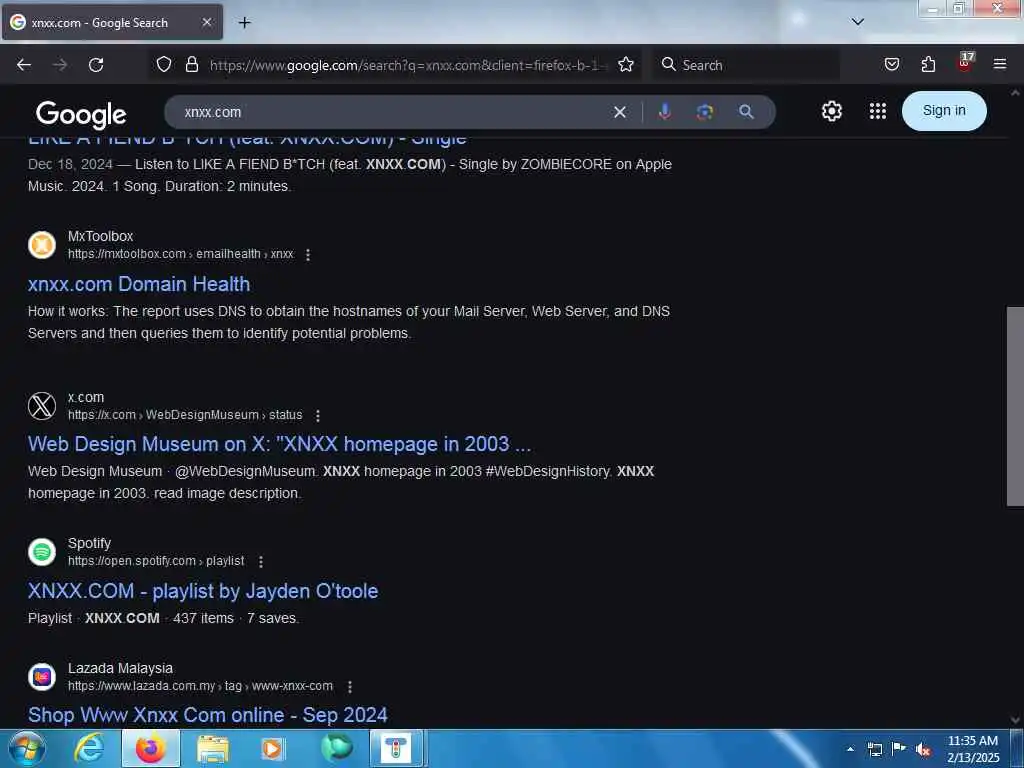Open Windows Media Player from the taskbar
Screen dimensions: 1024x768
tap(272, 748)
